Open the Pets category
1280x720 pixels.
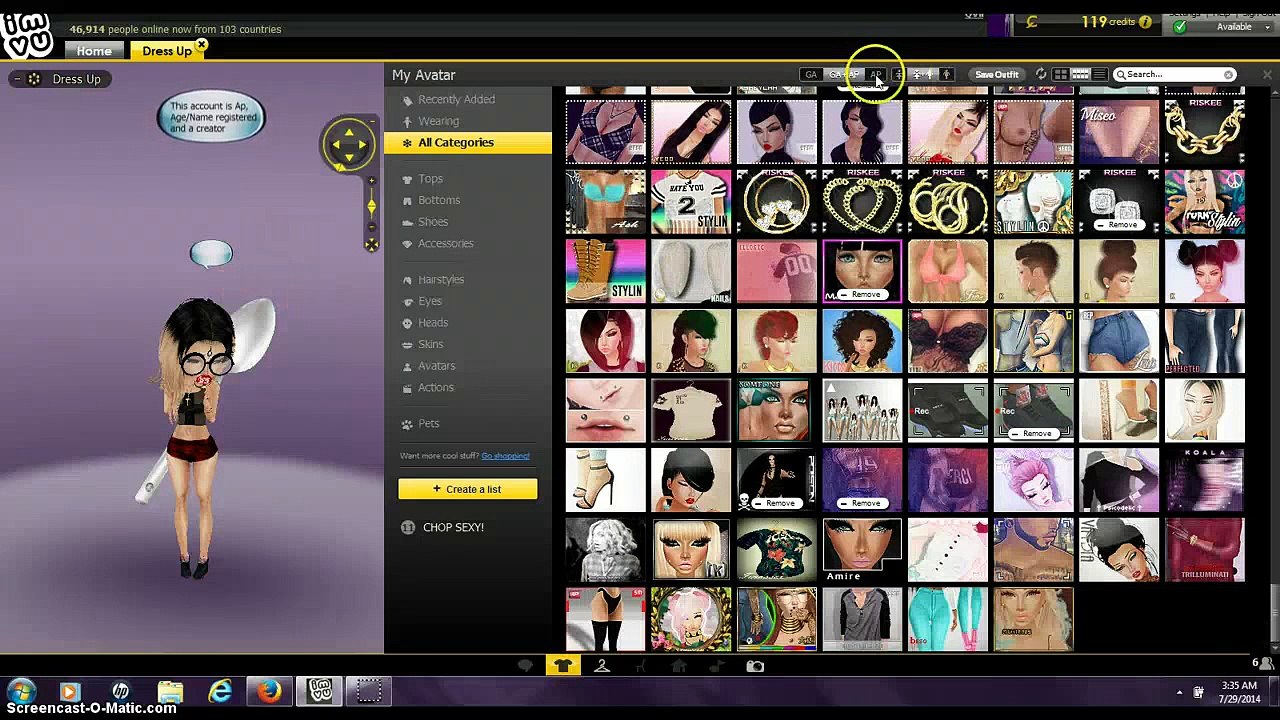tap(428, 424)
